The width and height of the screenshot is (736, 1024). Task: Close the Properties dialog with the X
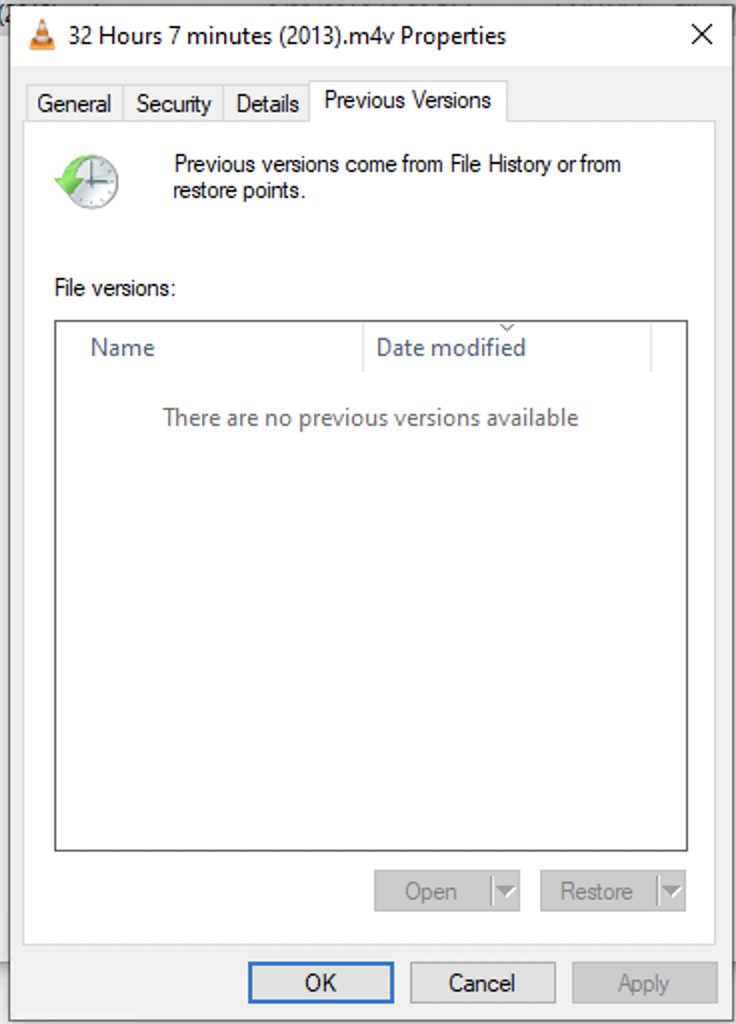pyautogui.click(x=702, y=34)
